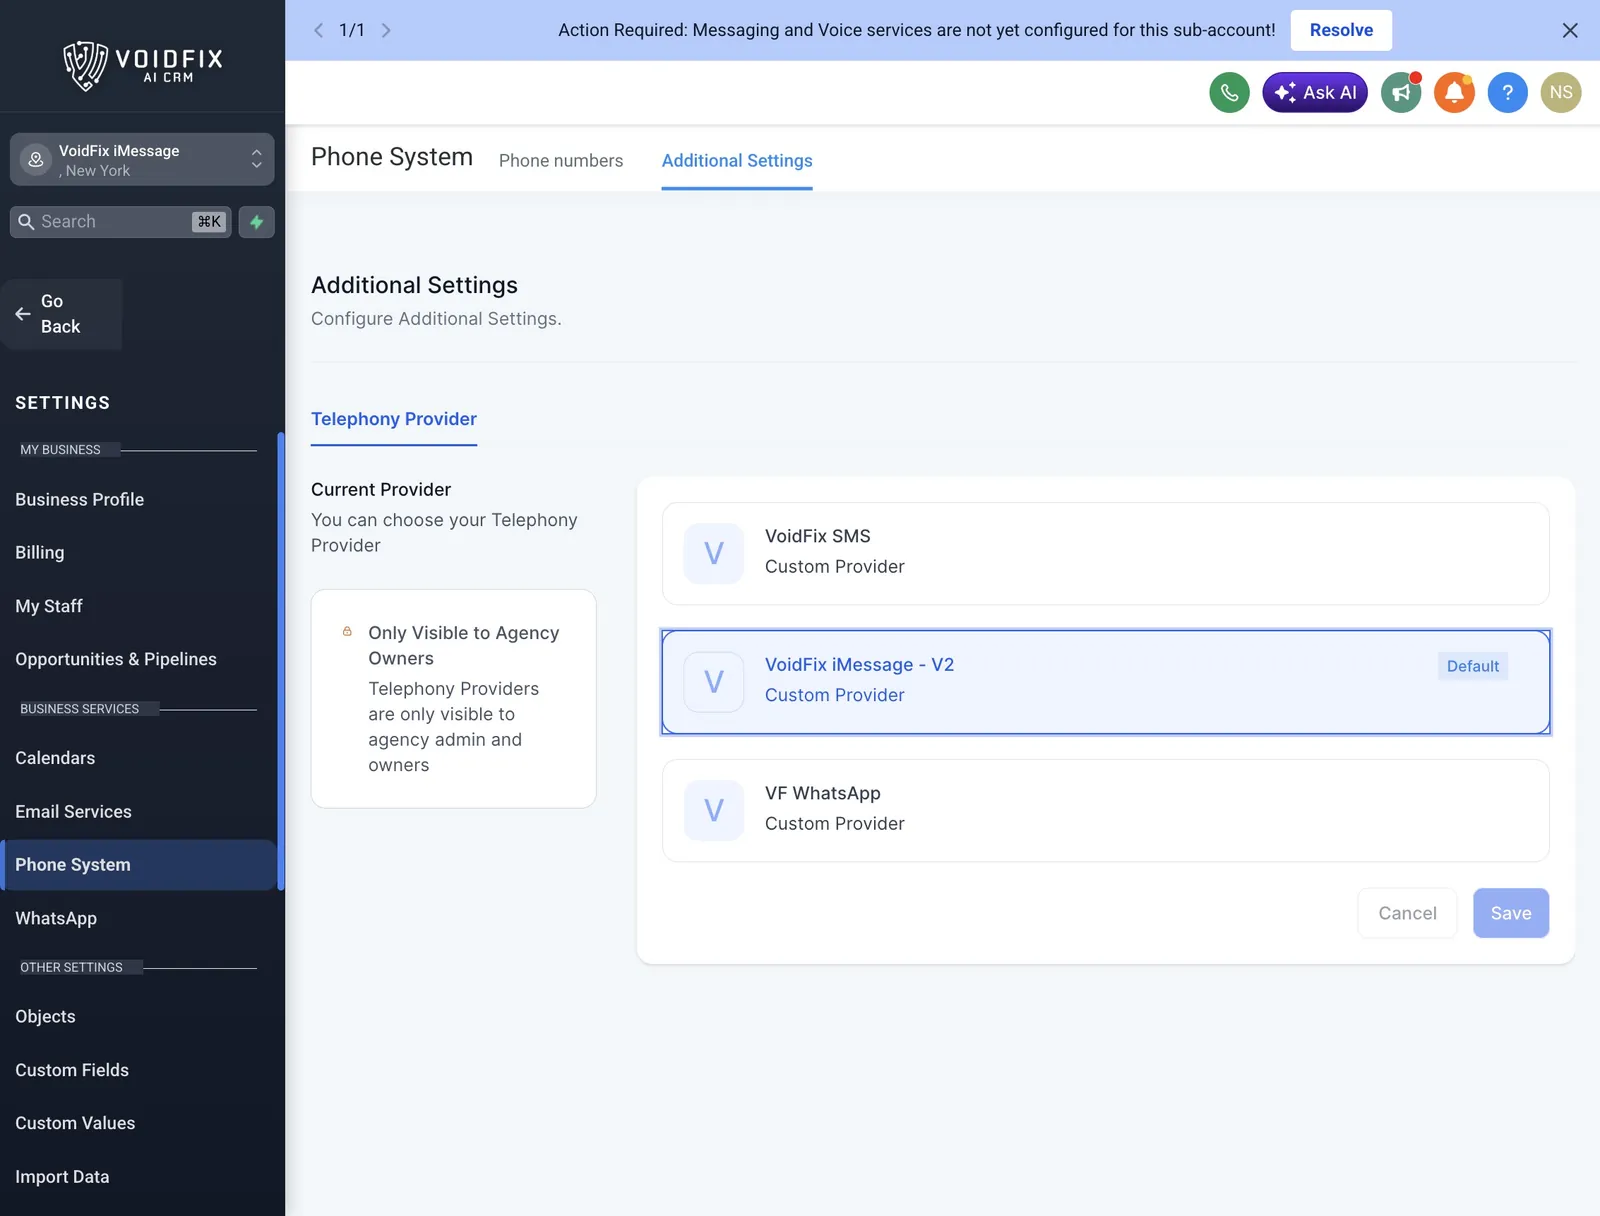Image resolution: width=1600 pixels, height=1216 pixels.
Task: Open Custom Fields settings
Action: (x=72, y=1070)
